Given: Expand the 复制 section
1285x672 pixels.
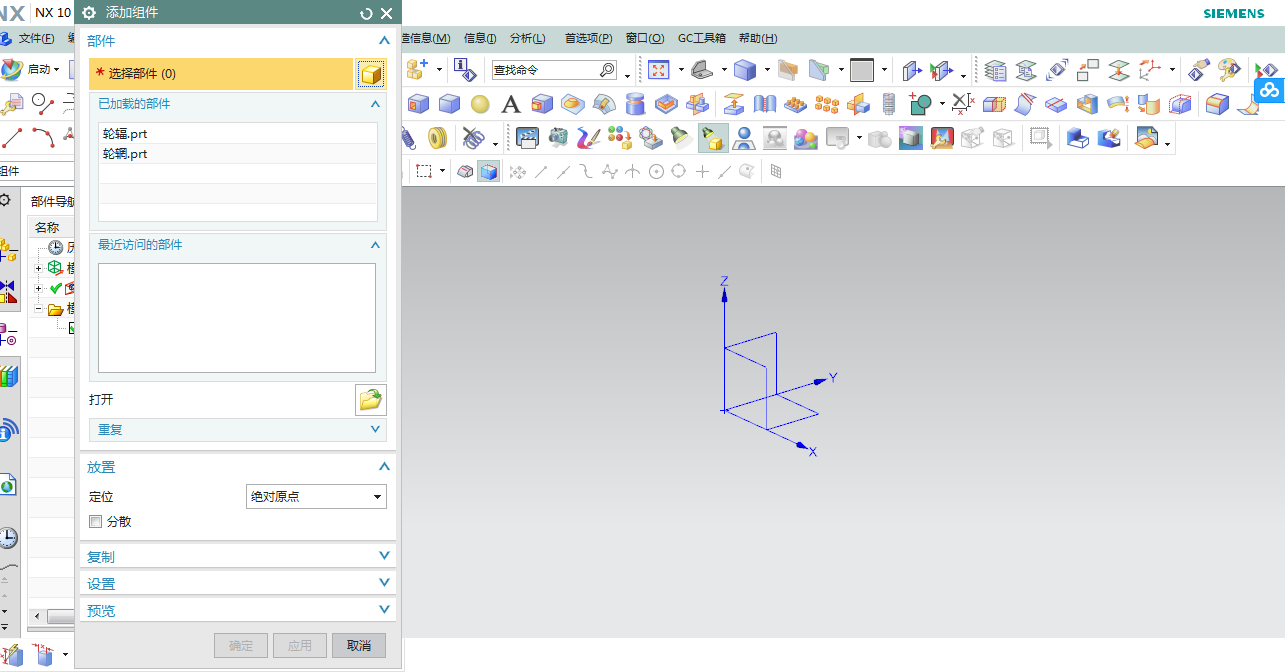Looking at the screenshot, I should 237,557.
